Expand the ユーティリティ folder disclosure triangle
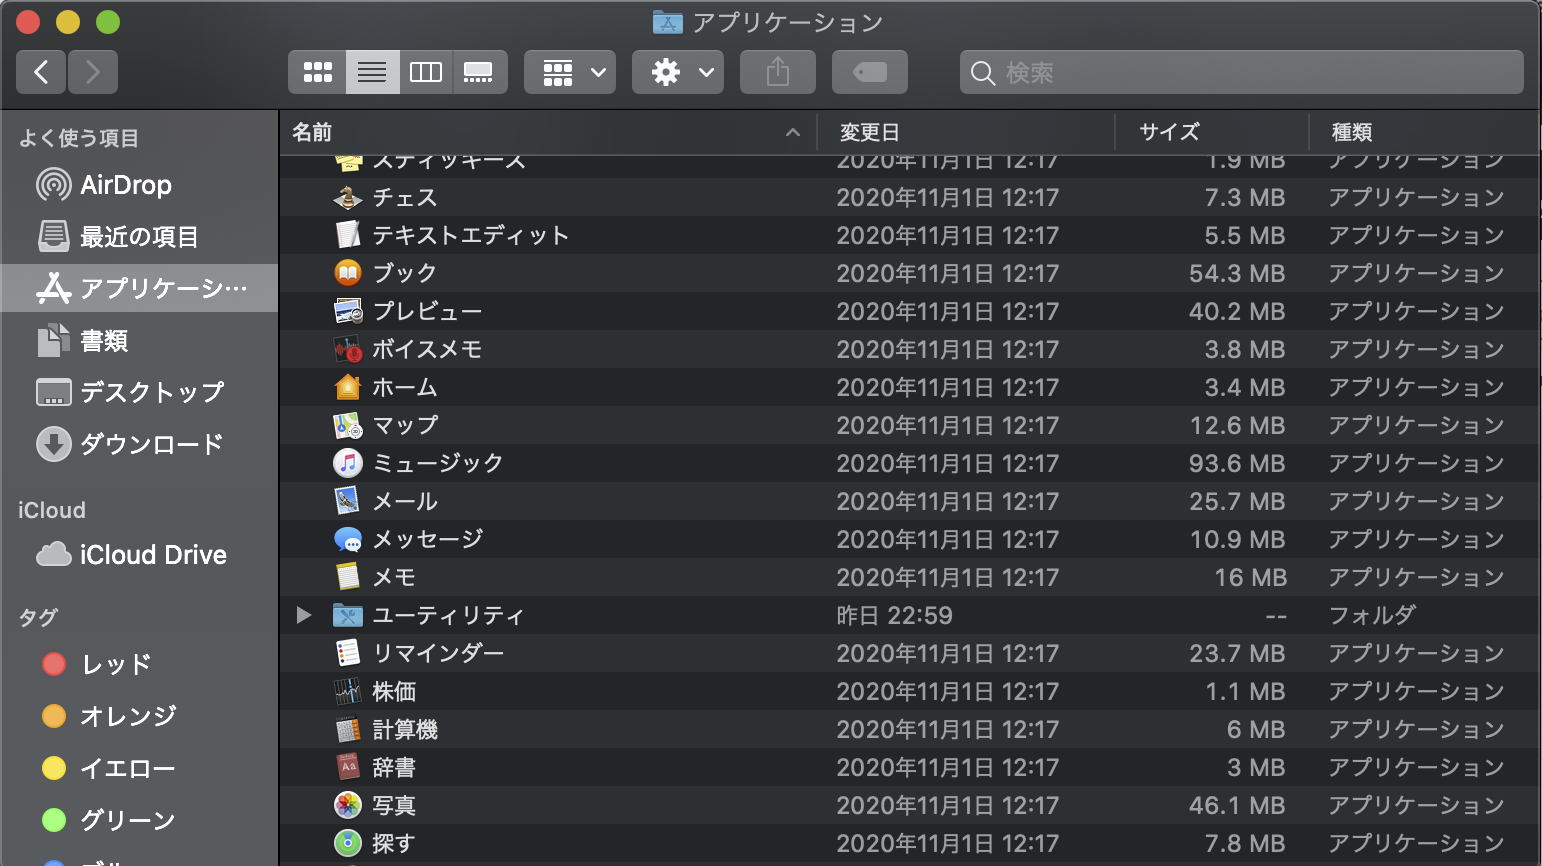 click(x=304, y=615)
